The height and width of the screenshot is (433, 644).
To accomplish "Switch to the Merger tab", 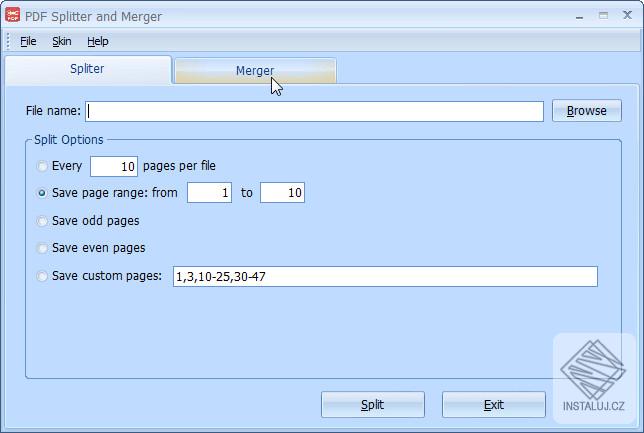I will coord(255,71).
